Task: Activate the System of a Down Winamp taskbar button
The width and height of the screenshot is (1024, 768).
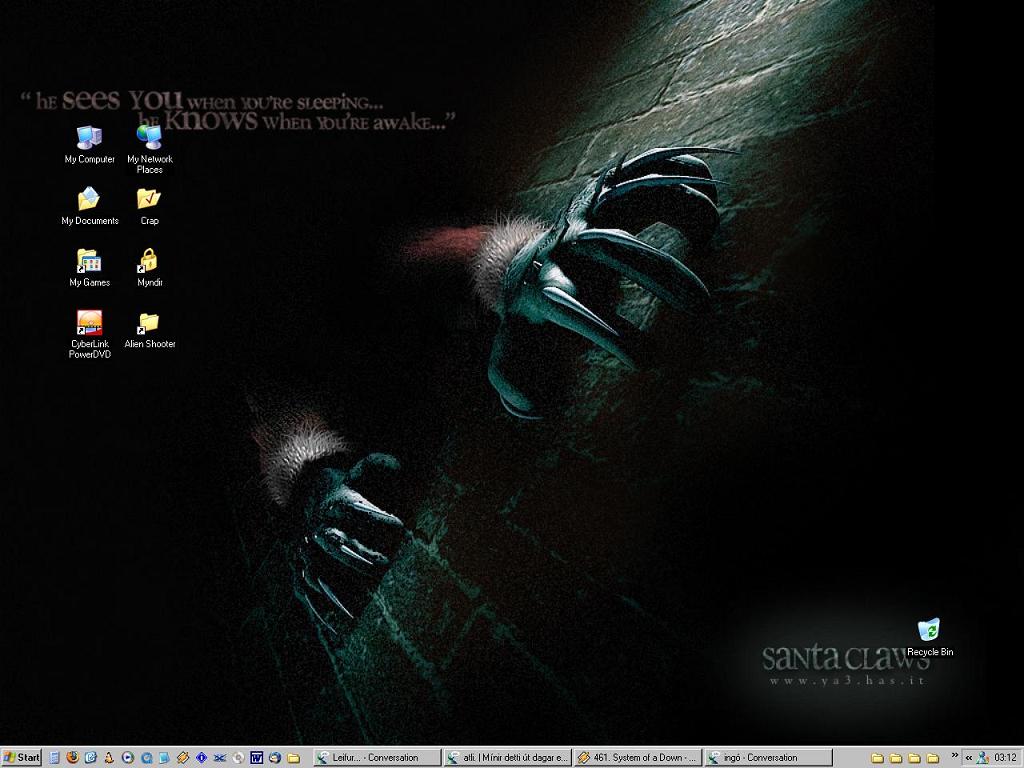Action: [x=638, y=758]
